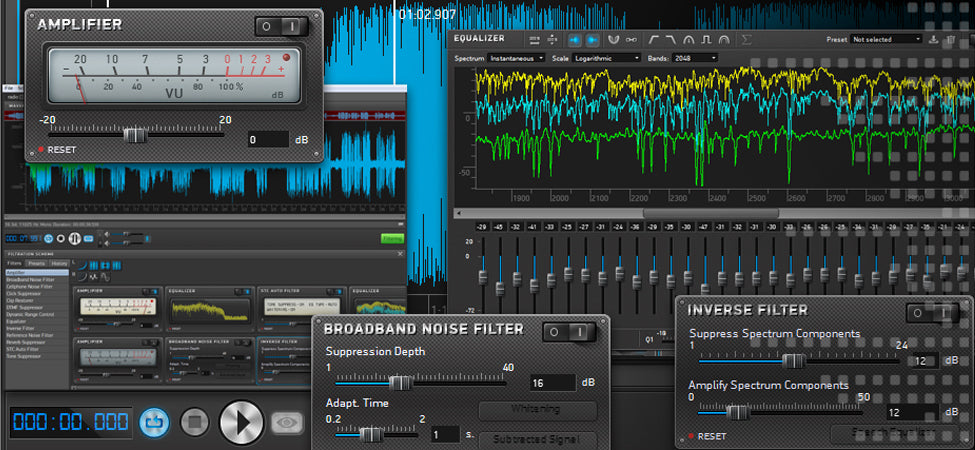Click the save preset download icon
The height and width of the screenshot is (450, 975).
point(933,39)
